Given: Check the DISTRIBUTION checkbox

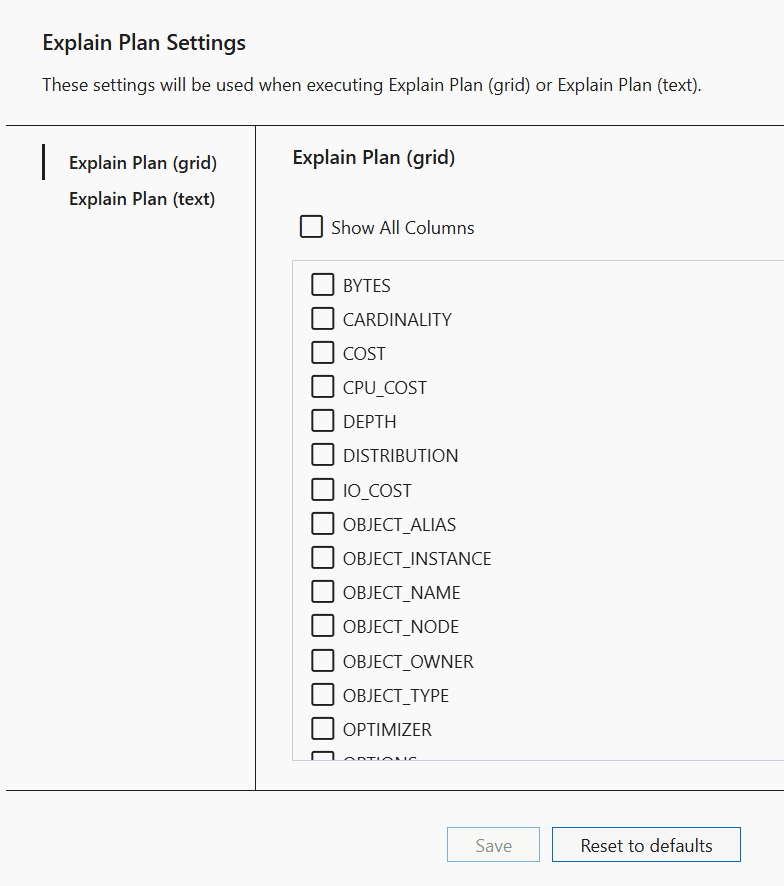Looking at the screenshot, I should click(323, 454).
